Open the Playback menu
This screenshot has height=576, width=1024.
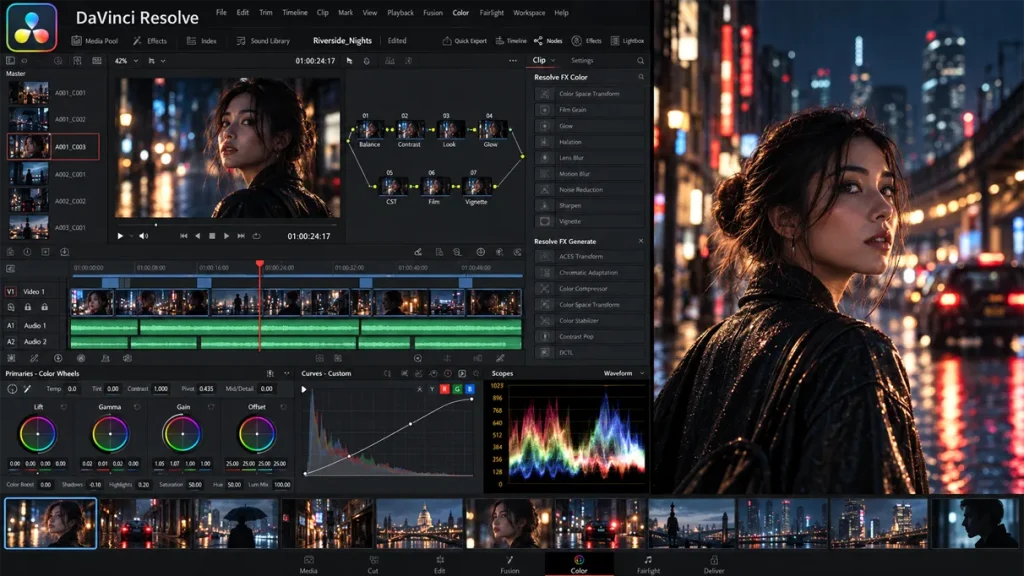[x=400, y=12]
